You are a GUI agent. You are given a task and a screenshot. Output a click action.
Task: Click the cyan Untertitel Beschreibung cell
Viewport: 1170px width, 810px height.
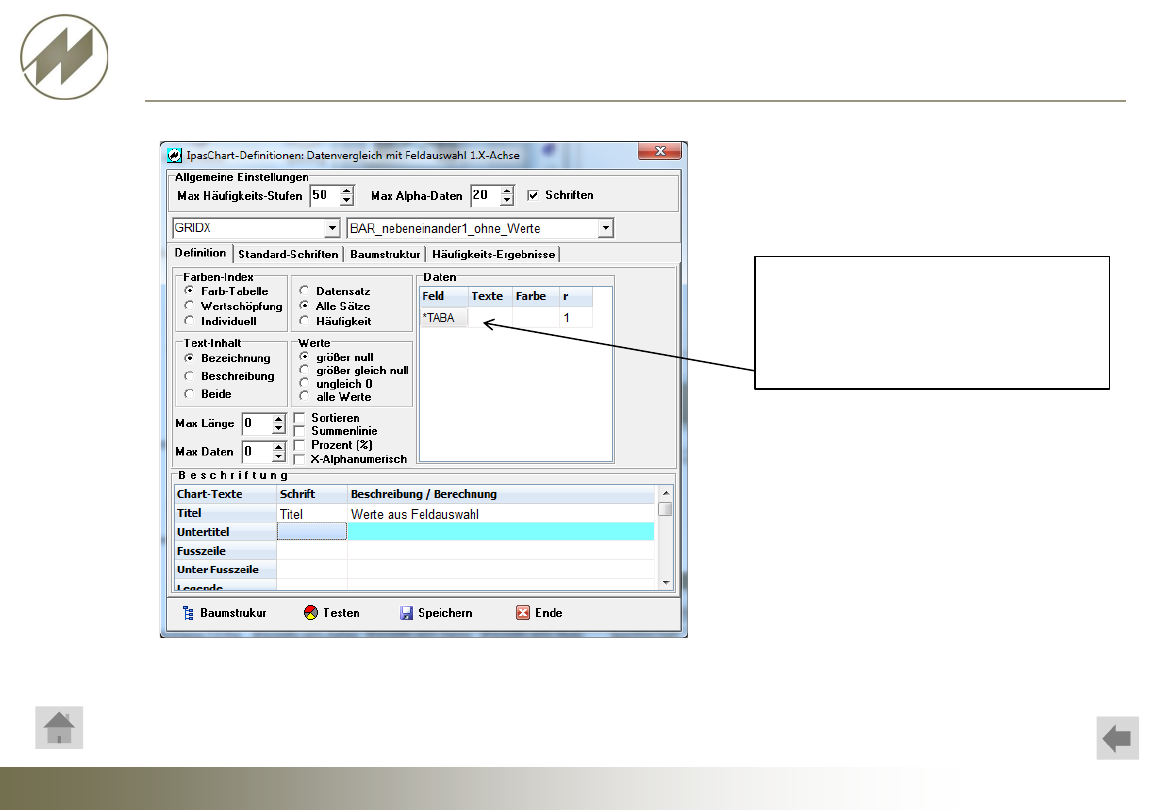pyautogui.click(x=501, y=531)
